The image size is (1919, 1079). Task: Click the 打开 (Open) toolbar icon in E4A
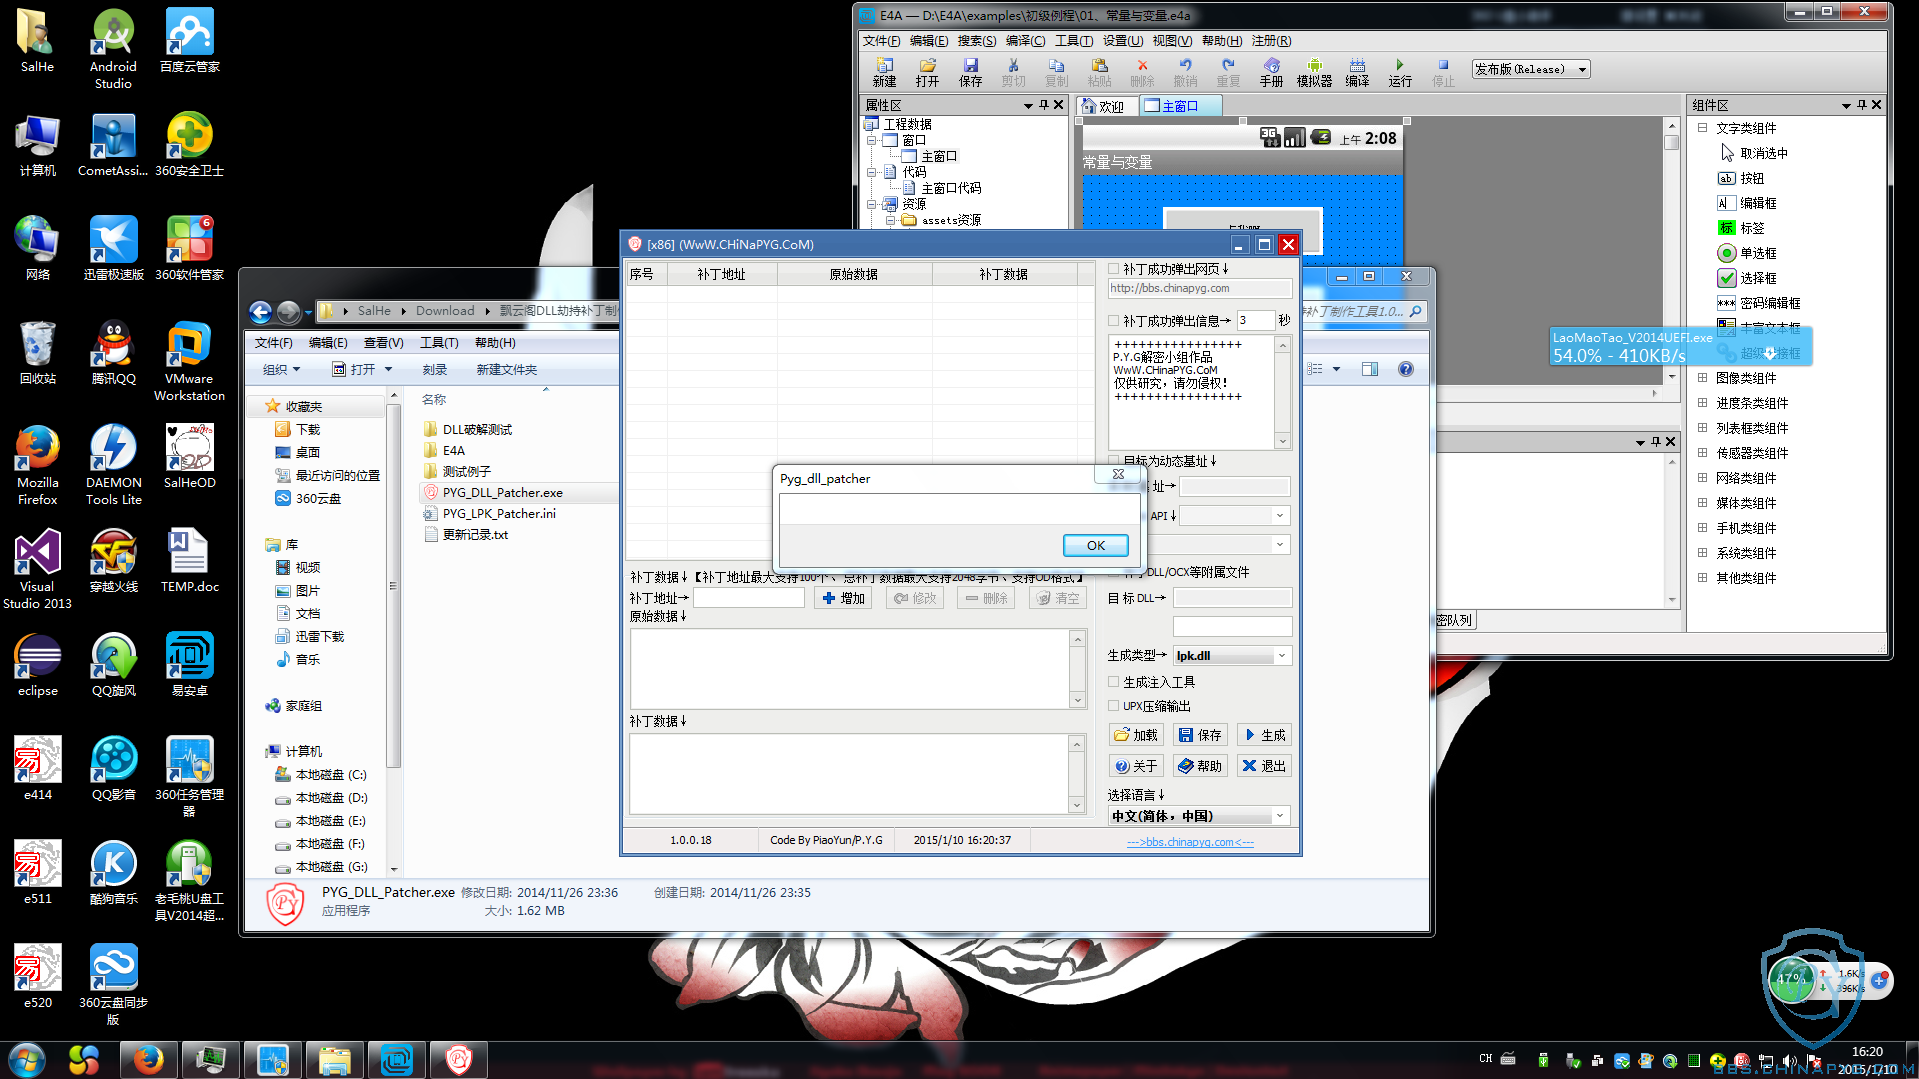927,72
